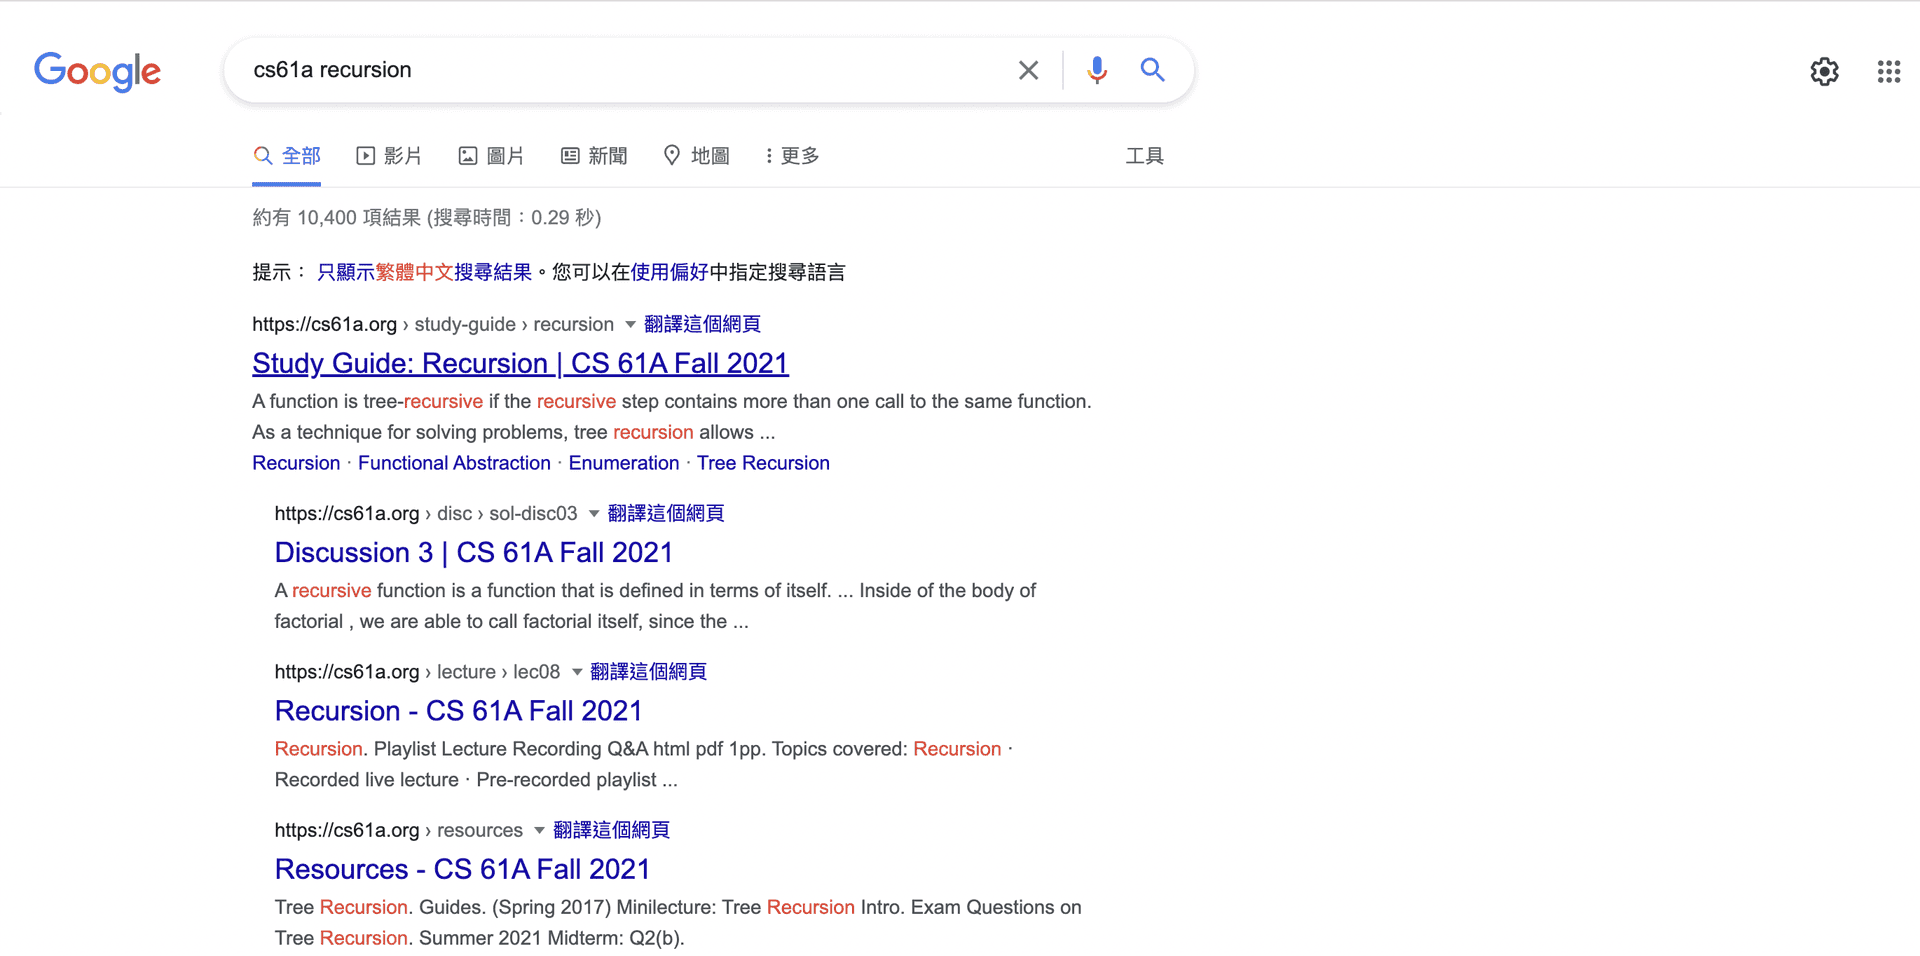1920x956 pixels.
Task: Click the https://cs61a.org › resources URL text
Action: (x=399, y=830)
